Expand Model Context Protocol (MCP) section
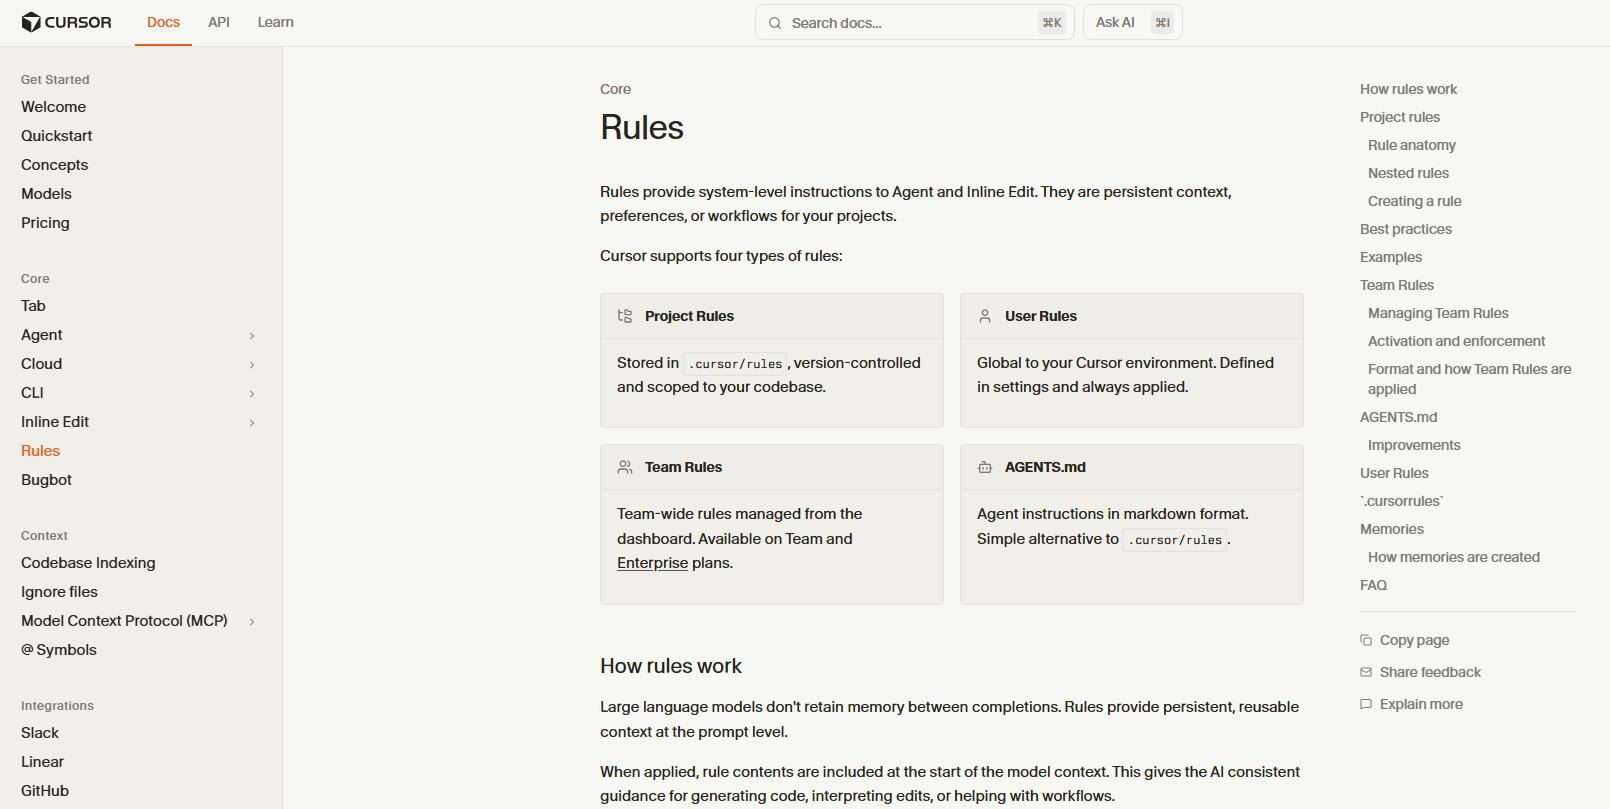The width and height of the screenshot is (1610, 809). [x=252, y=622]
